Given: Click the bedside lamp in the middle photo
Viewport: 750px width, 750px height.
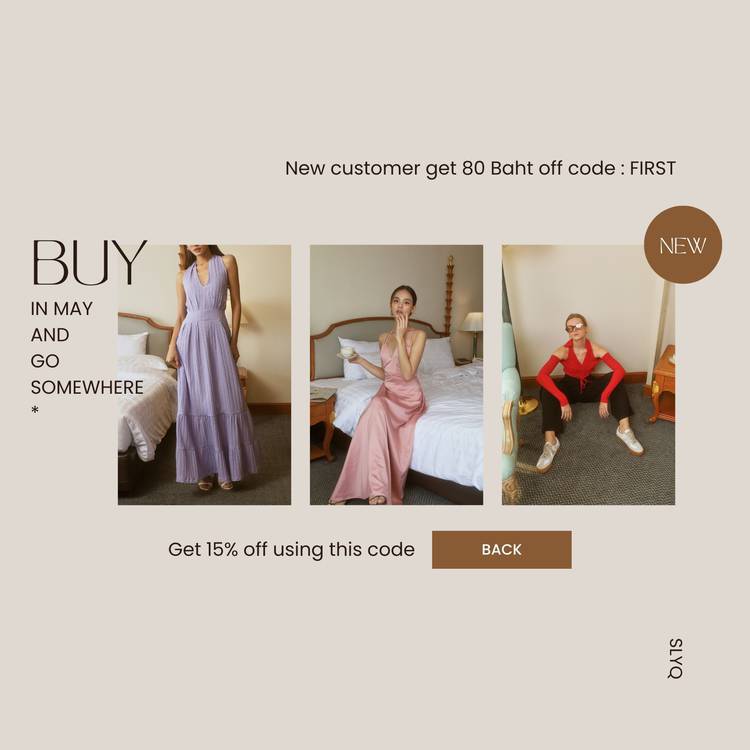Looking at the screenshot, I should [473, 331].
